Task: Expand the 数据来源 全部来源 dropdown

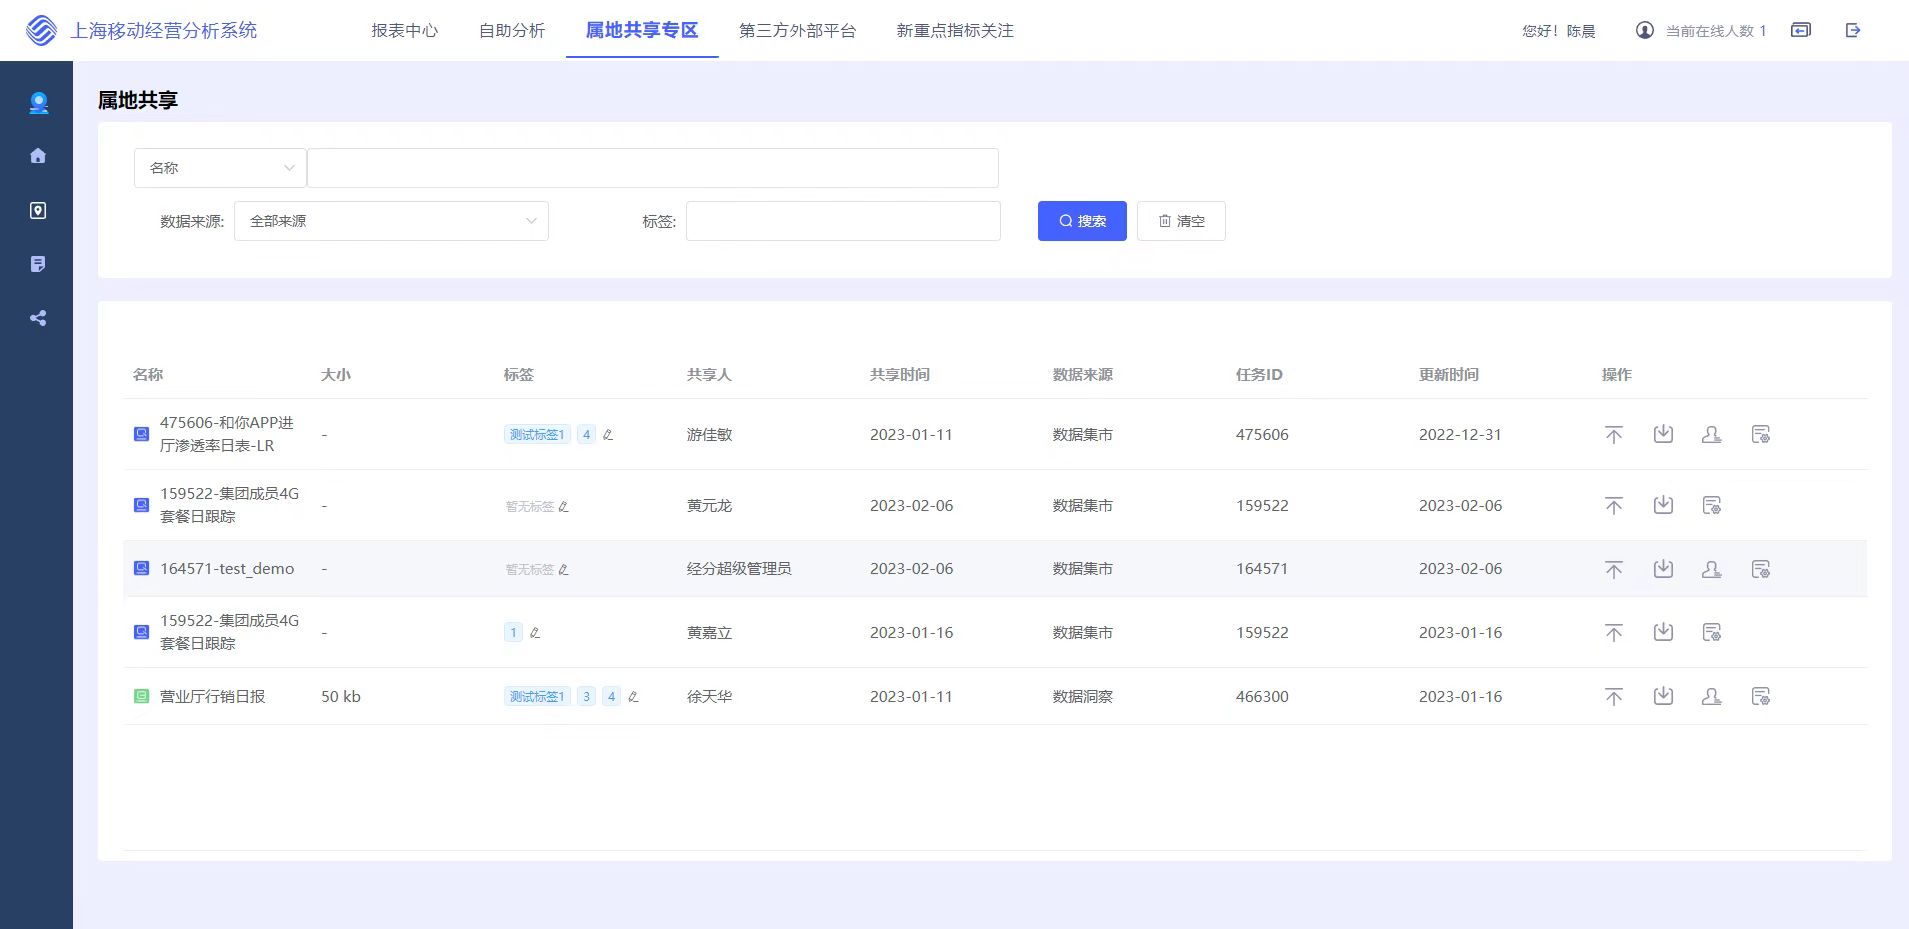Action: pos(391,221)
